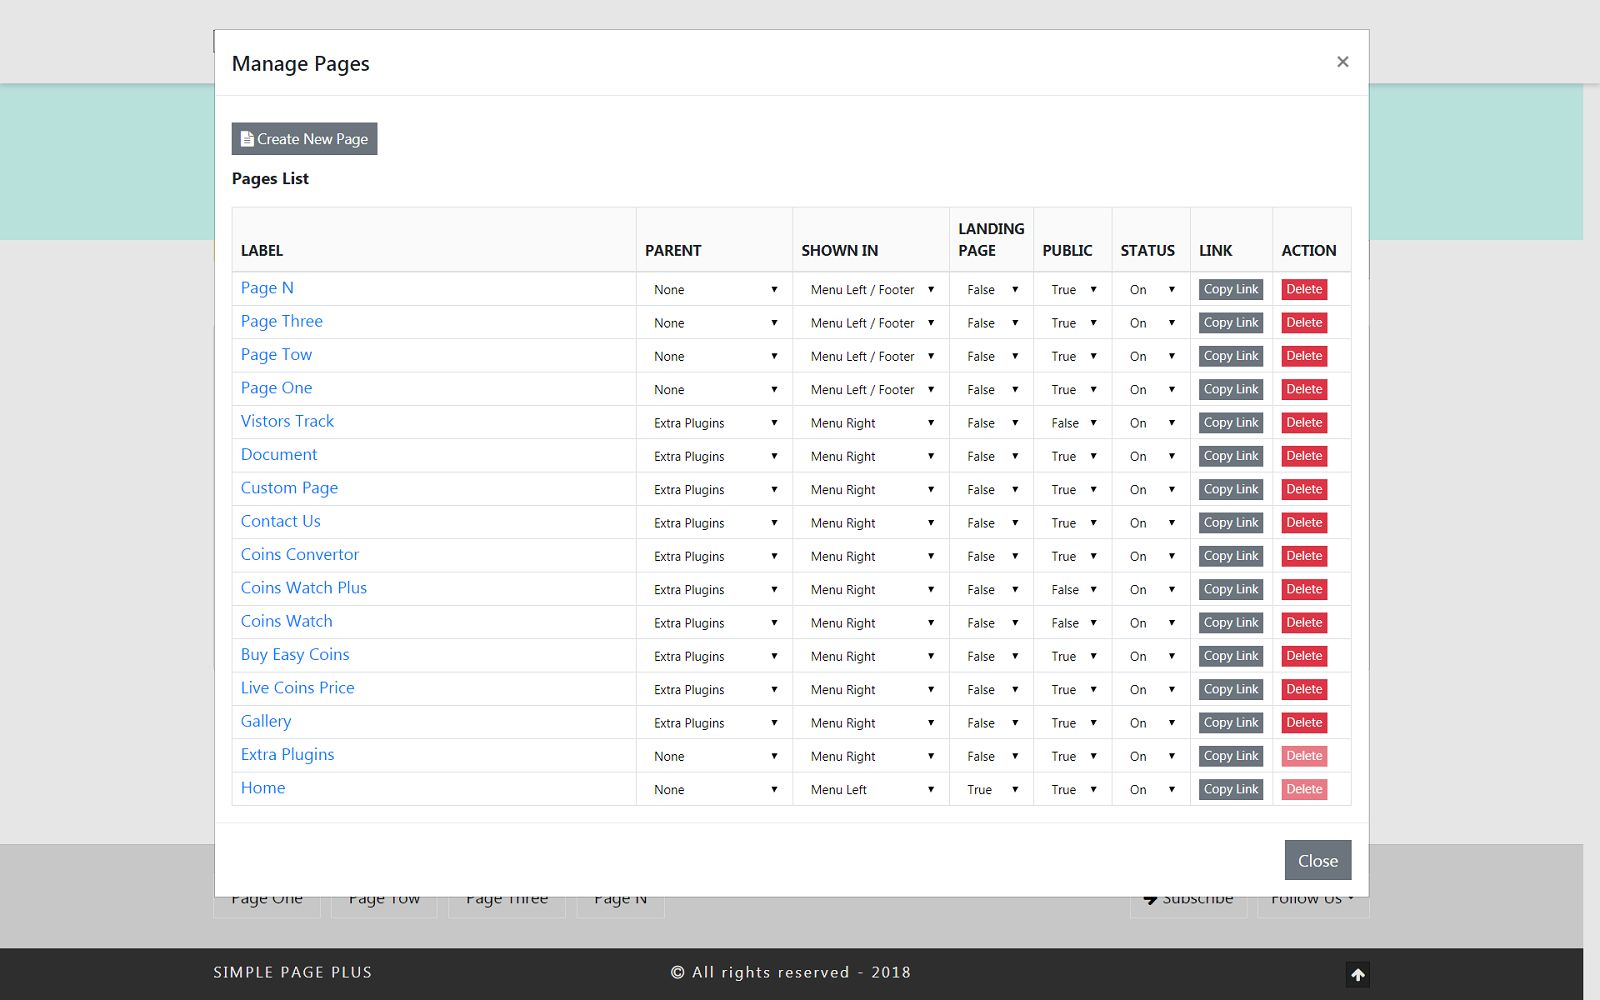Viewport: 1600px width, 1000px height.
Task: Copy link for Page Tow
Action: pos(1230,356)
